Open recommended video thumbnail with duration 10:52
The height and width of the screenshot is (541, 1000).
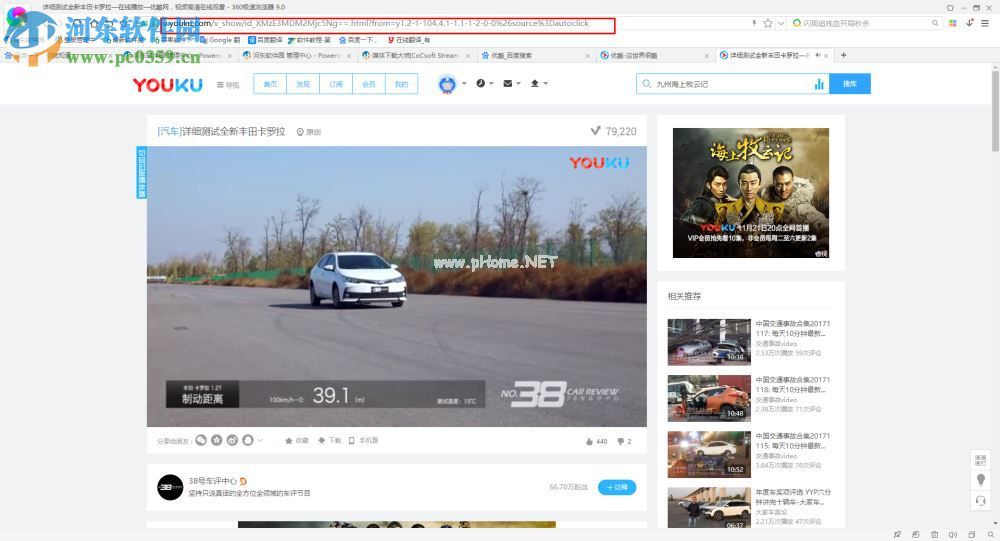pyautogui.click(x=709, y=454)
